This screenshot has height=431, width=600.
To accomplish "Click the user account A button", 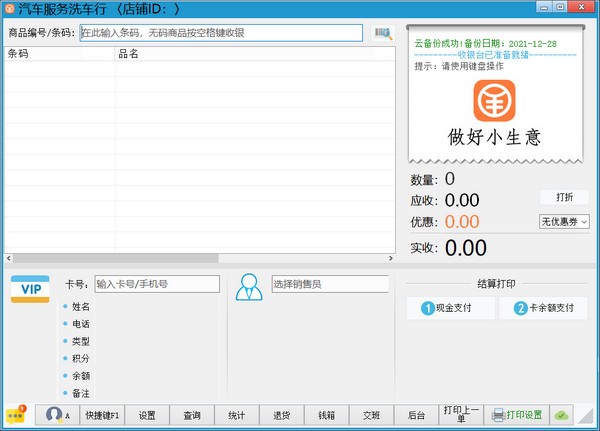I will point(57,415).
